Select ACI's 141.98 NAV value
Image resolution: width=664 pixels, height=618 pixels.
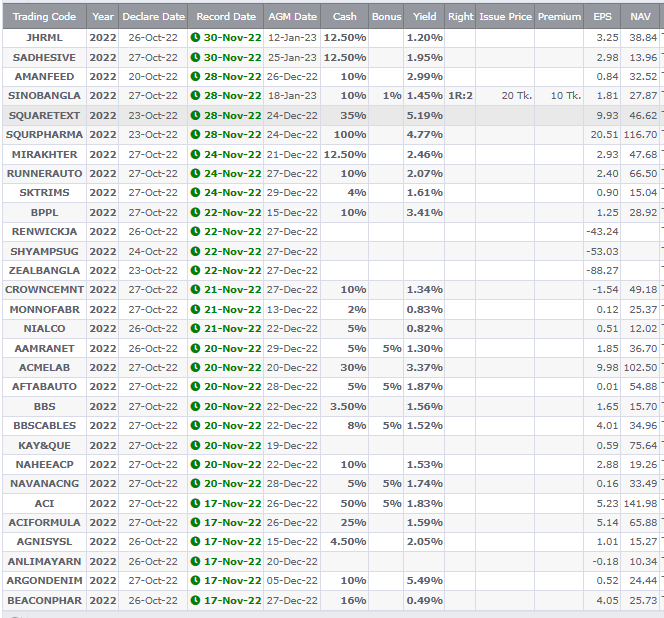coord(640,503)
